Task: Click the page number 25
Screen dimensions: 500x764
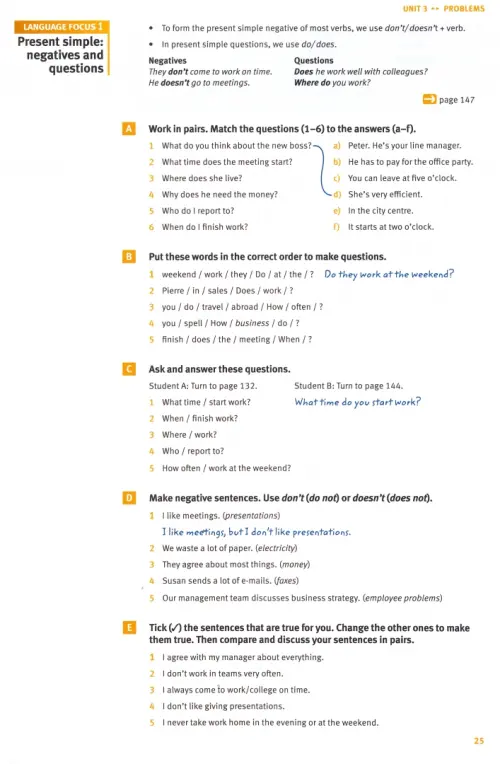Action: pyautogui.click(x=479, y=741)
